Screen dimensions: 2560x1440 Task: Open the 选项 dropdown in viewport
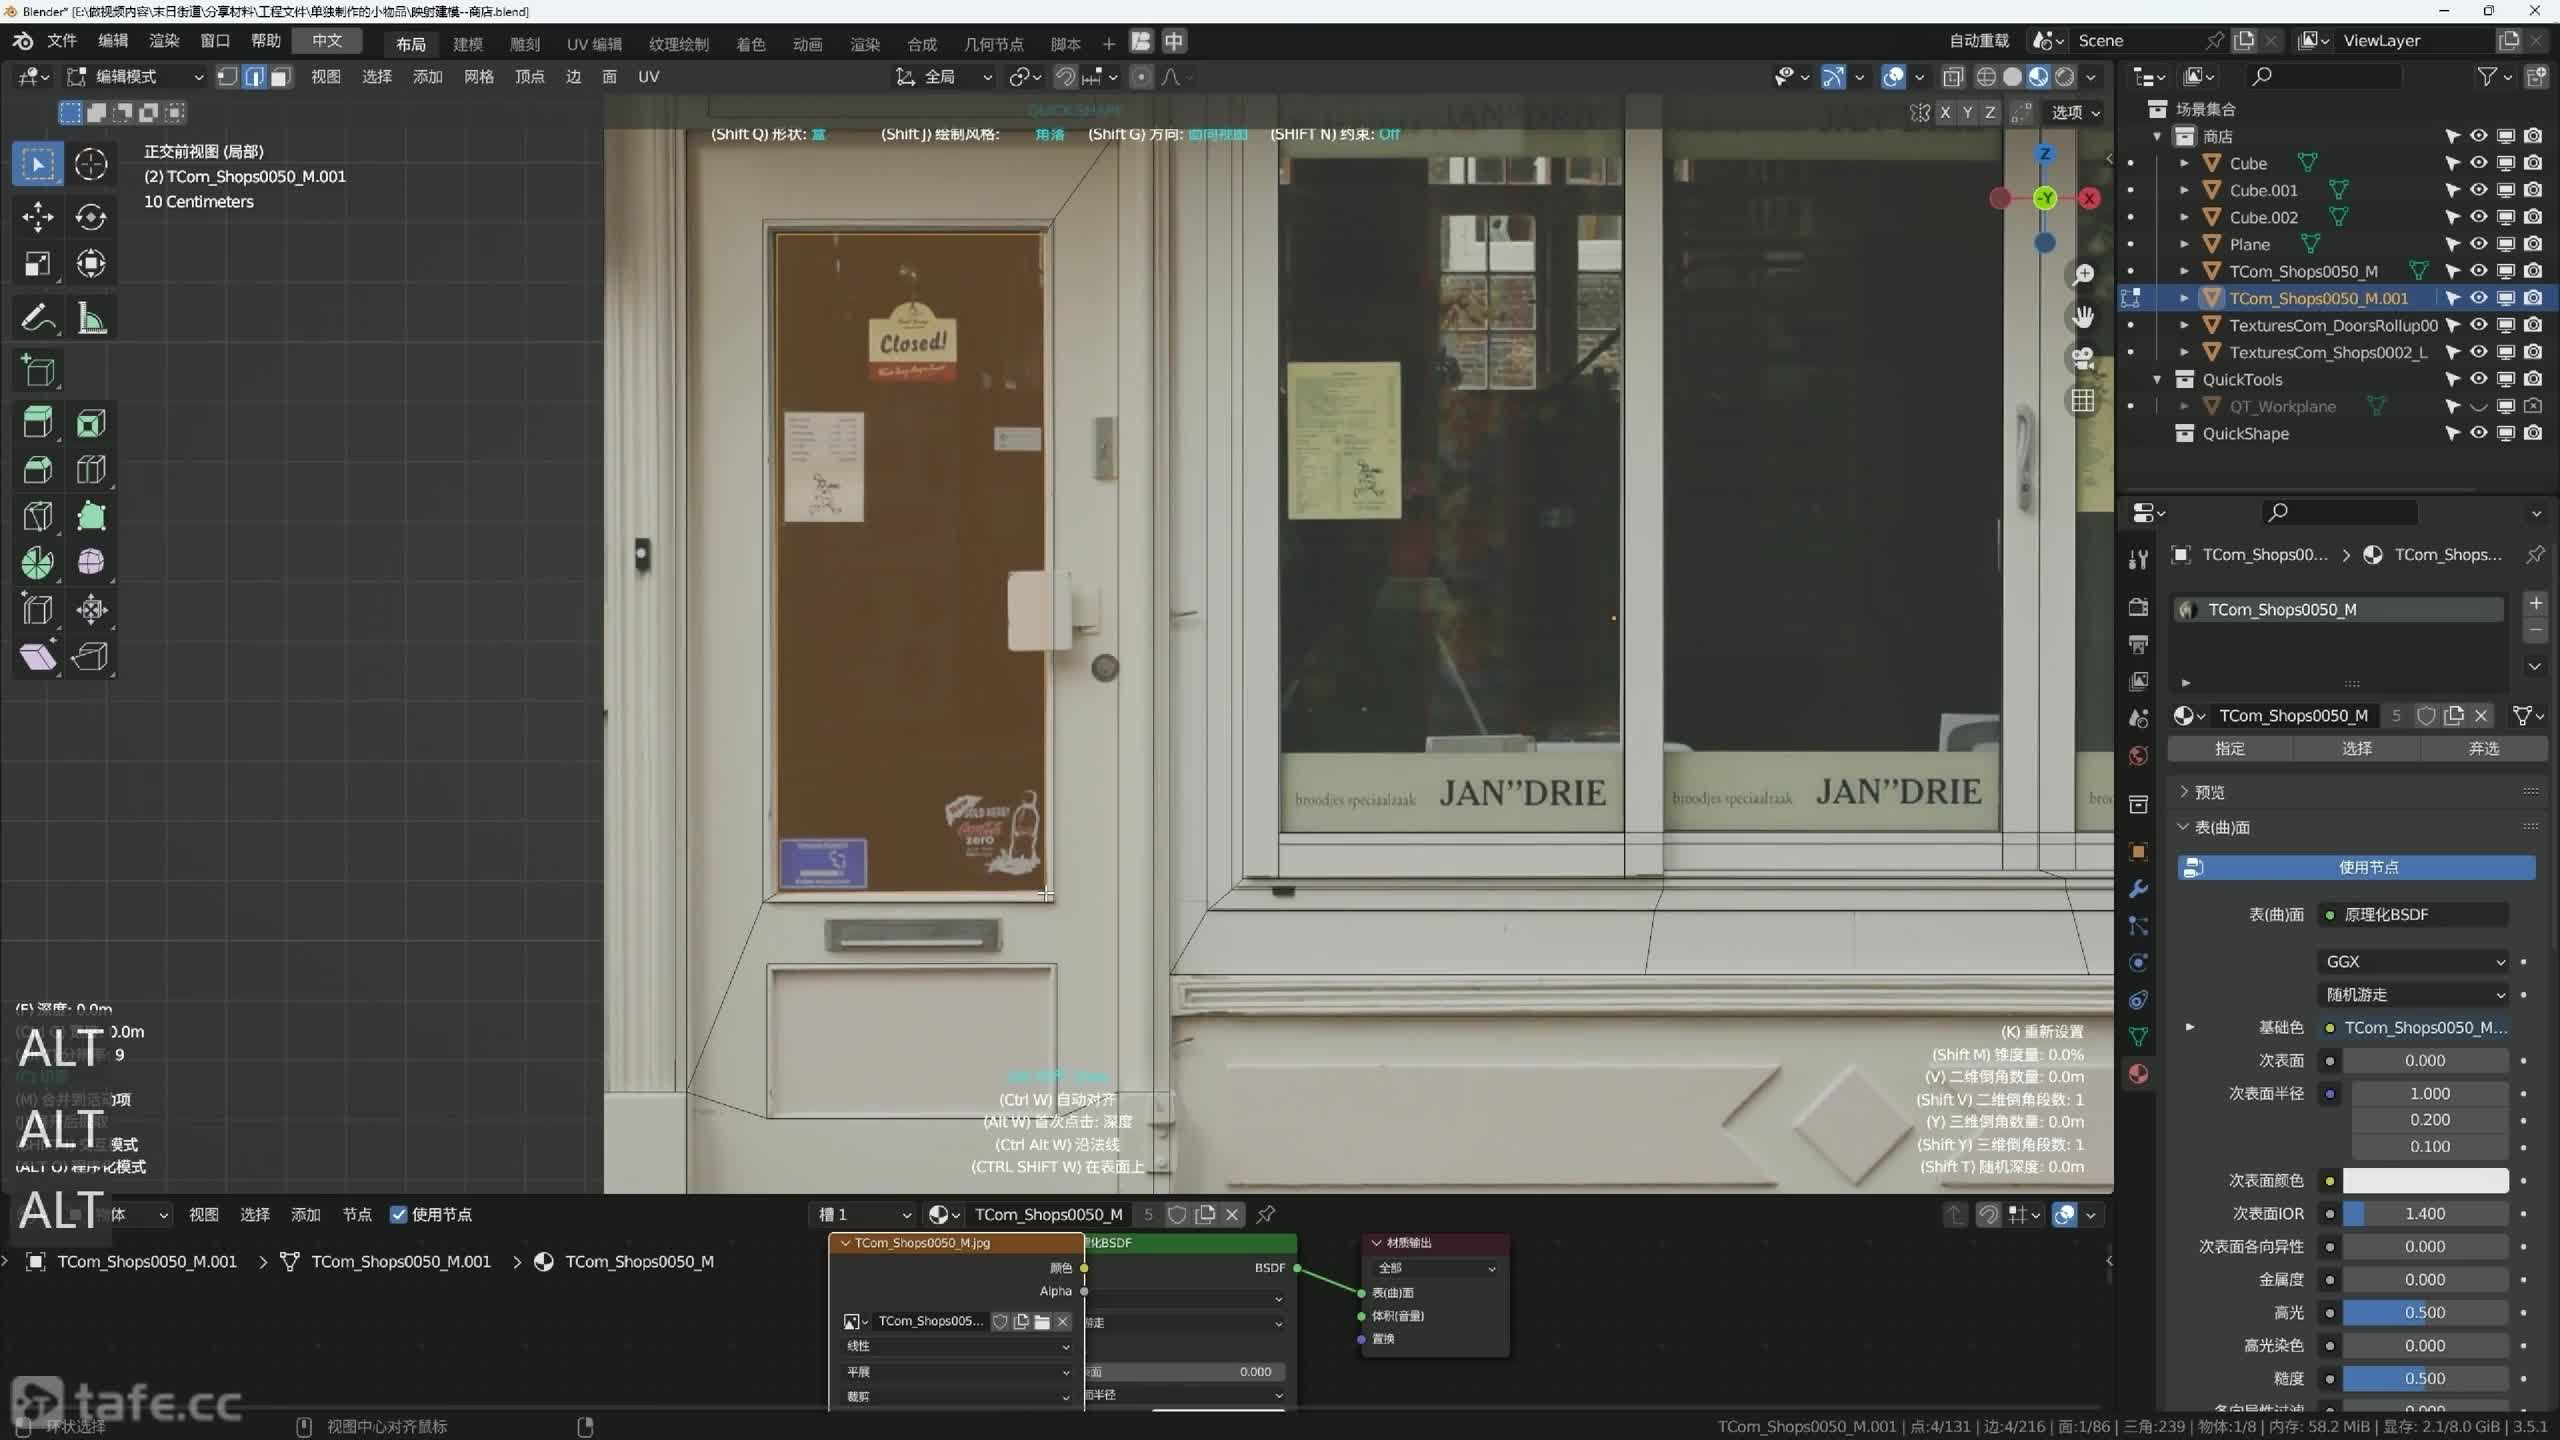[x=2075, y=113]
